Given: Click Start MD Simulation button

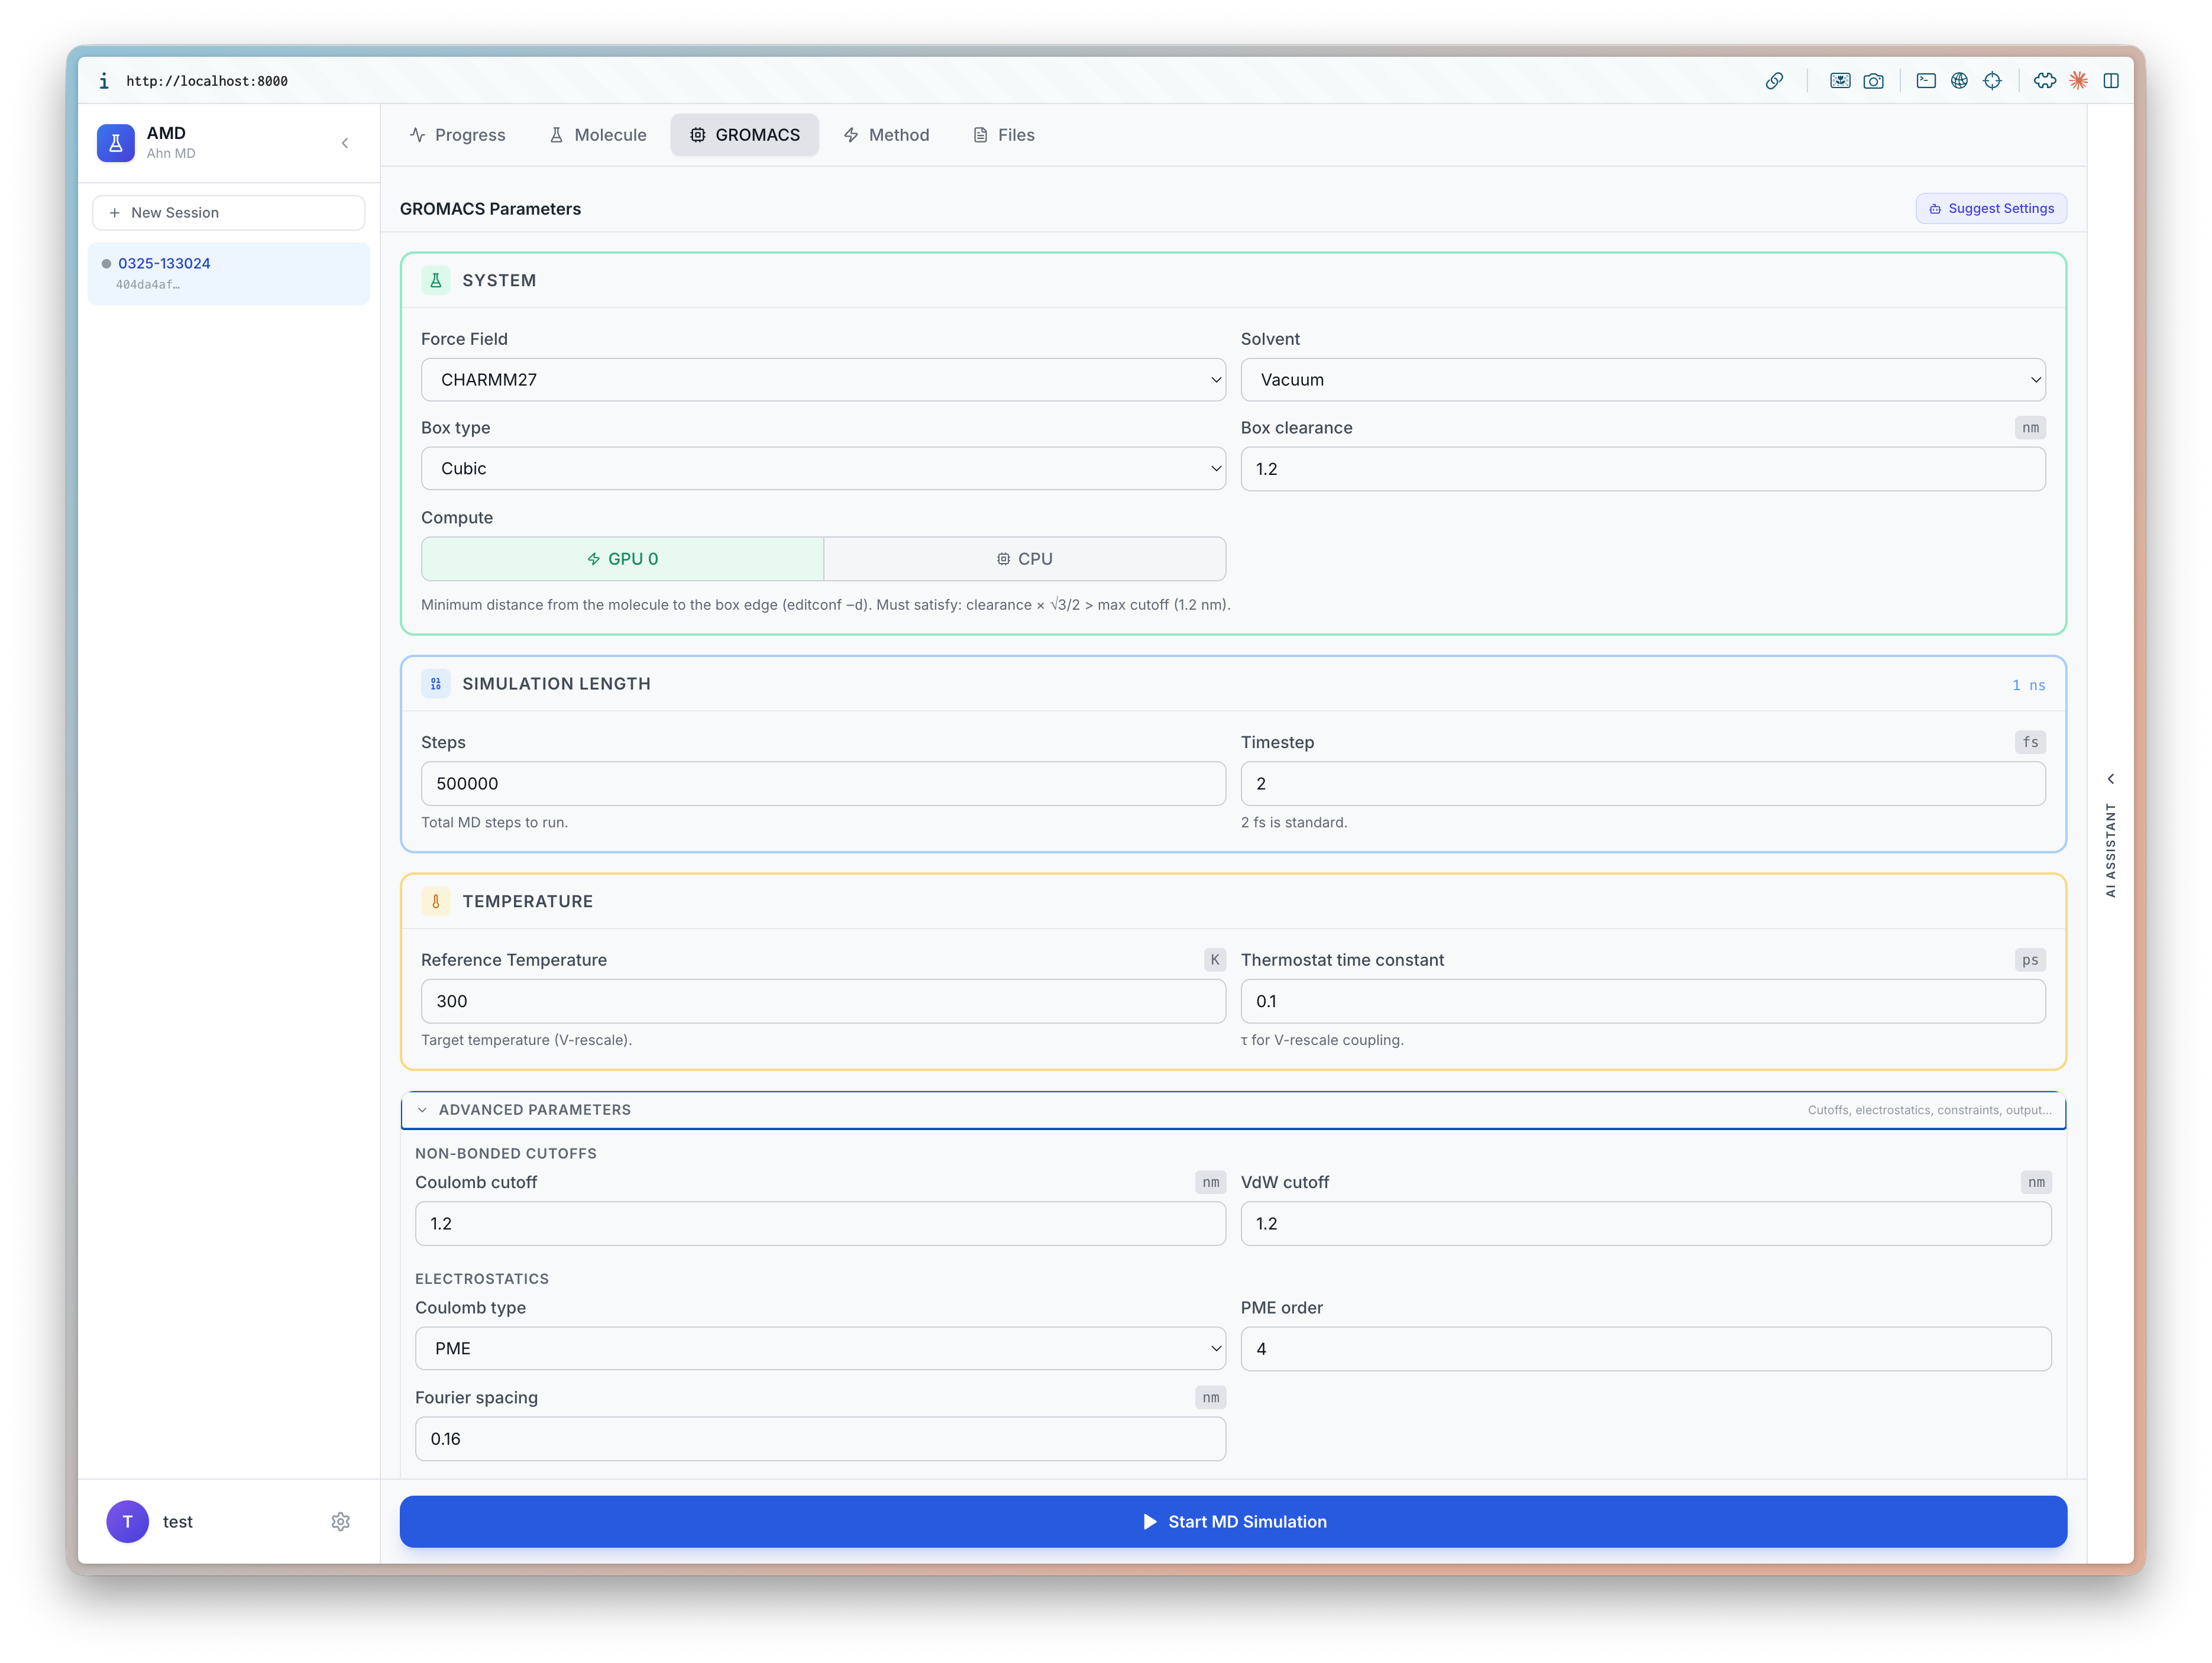Looking at the screenshot, I should pos(1233,1521).
